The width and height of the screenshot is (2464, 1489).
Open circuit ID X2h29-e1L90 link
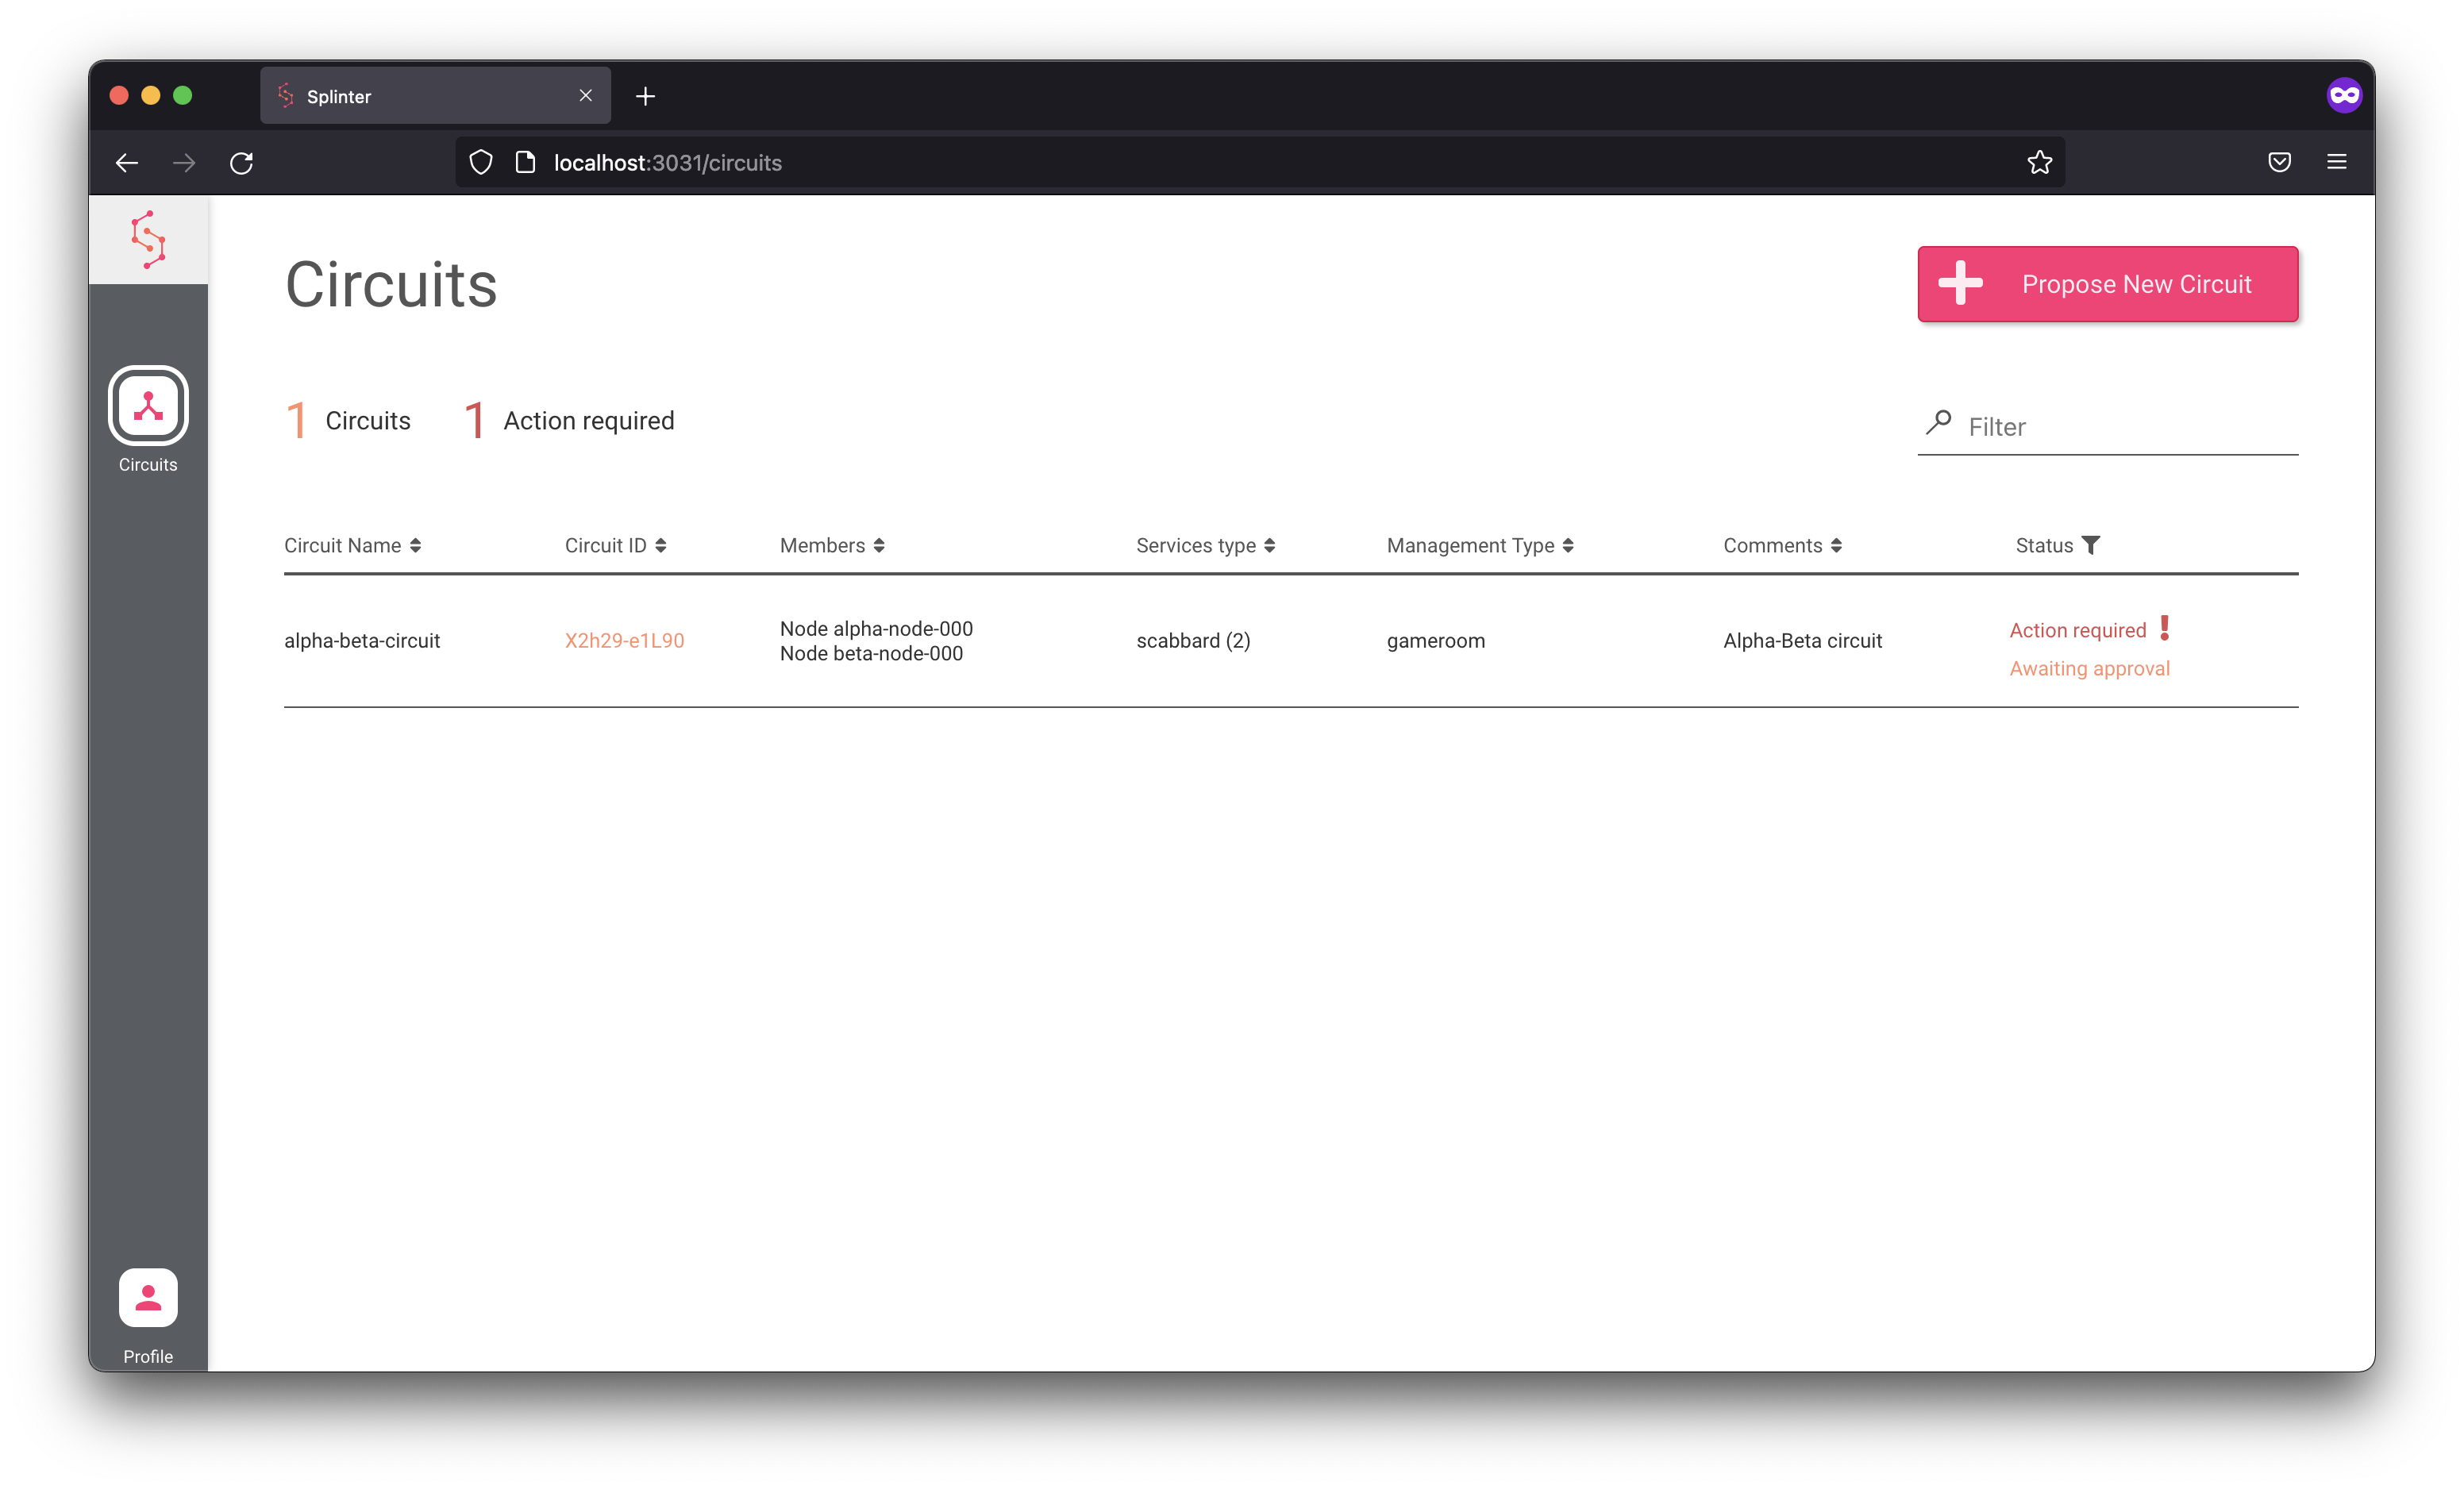(x=624, y=640)
